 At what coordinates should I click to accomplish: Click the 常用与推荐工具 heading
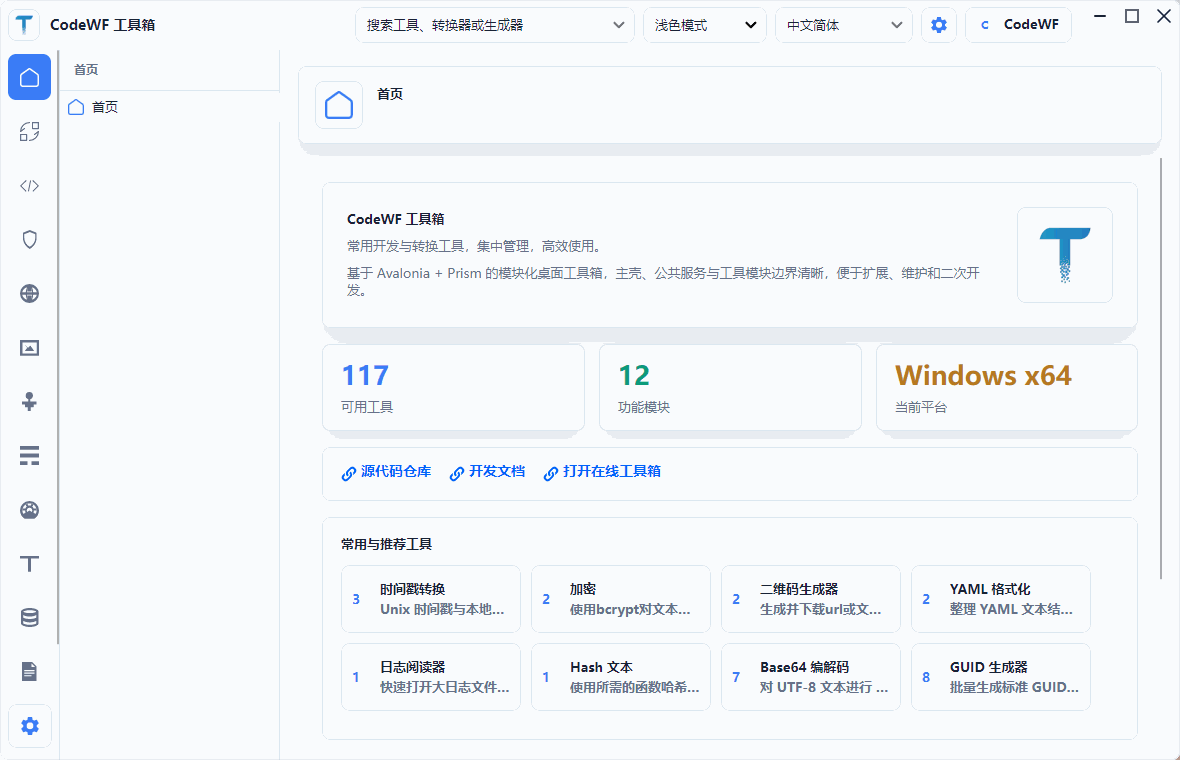point(386,544)
